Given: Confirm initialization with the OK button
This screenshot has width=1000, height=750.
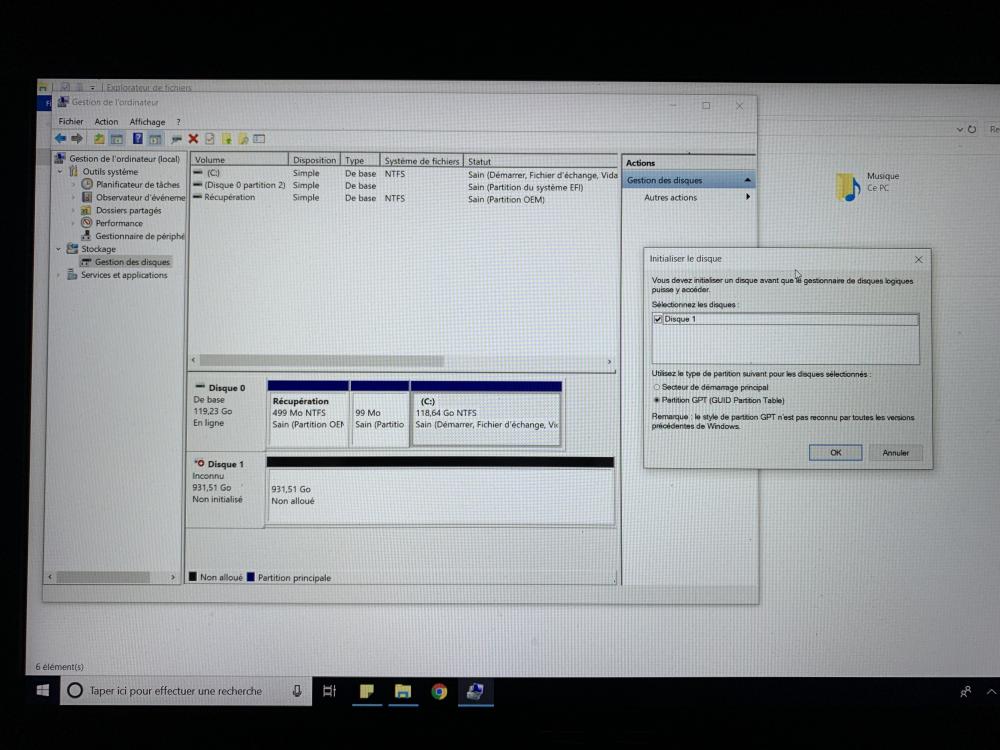Looking at the screenshot, I should [835, 452].
